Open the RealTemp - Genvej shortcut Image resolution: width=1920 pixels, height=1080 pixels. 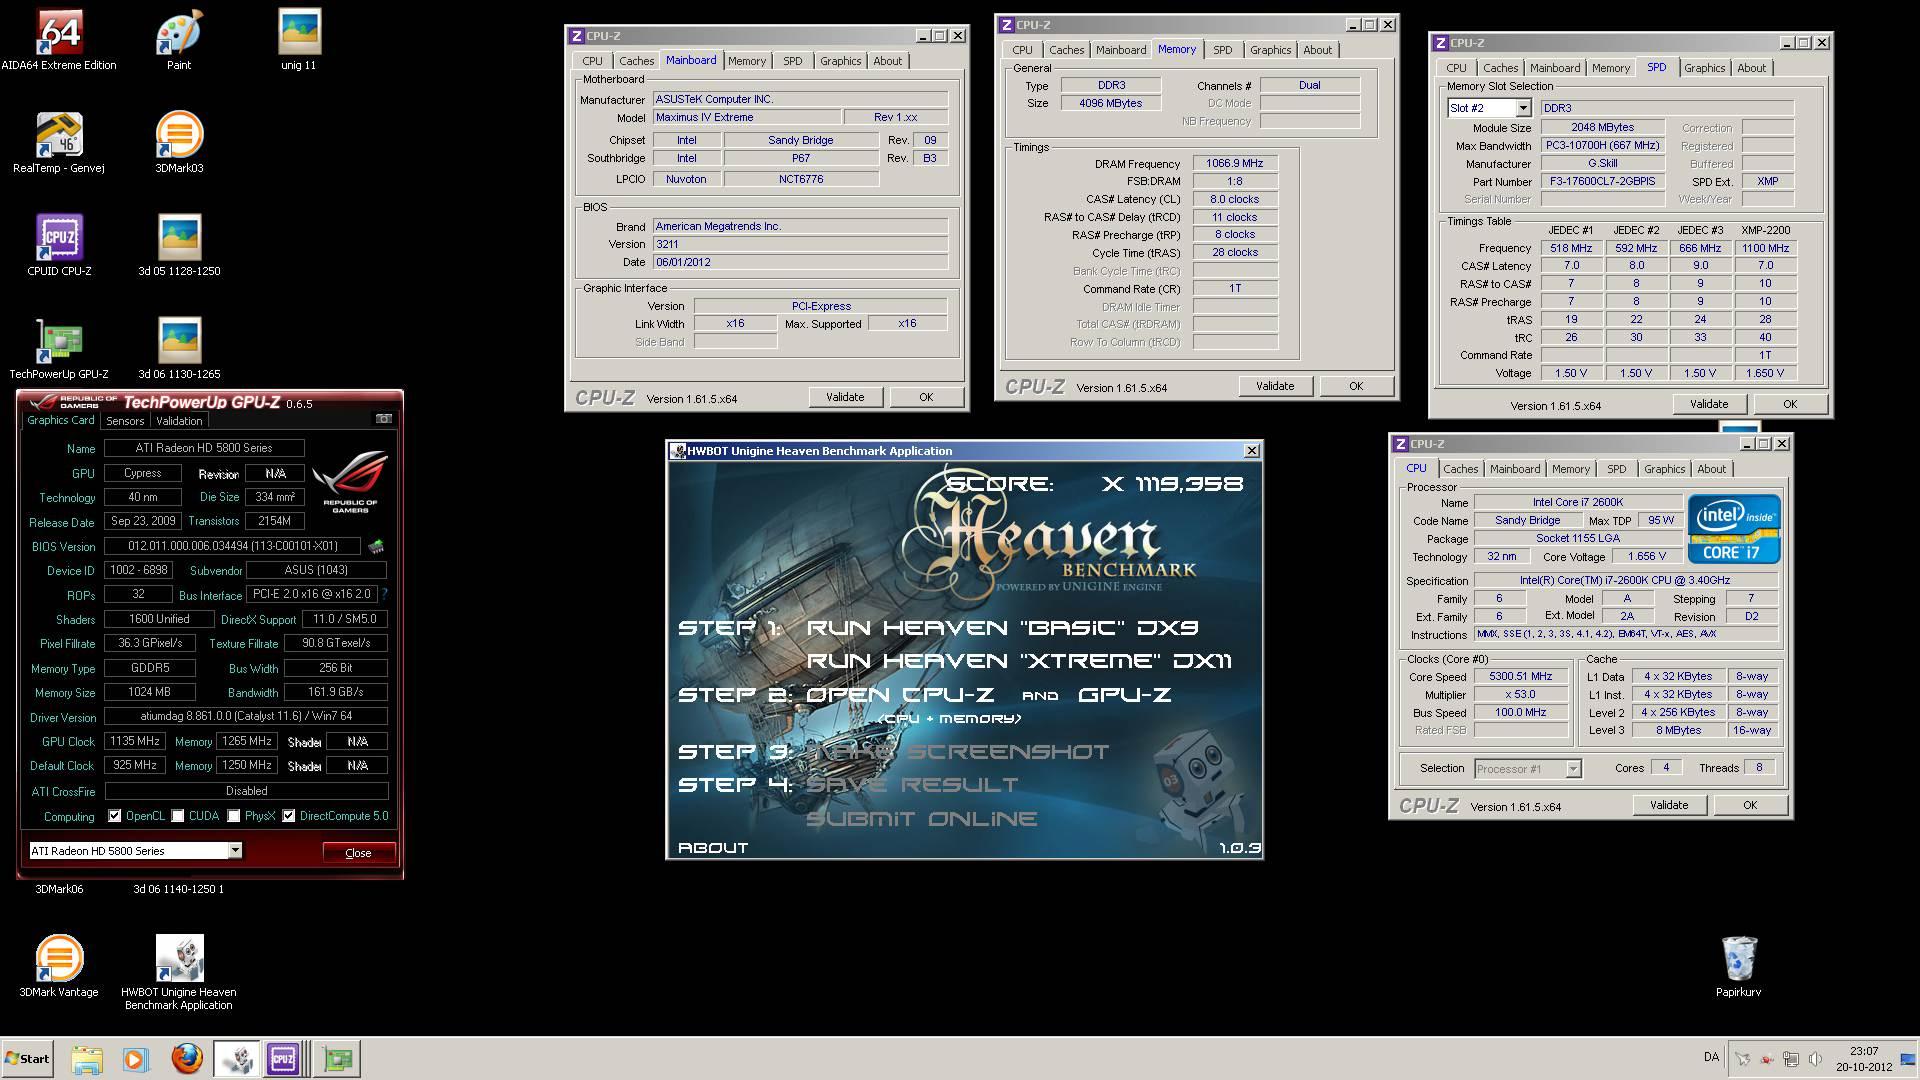click(59, 143)
